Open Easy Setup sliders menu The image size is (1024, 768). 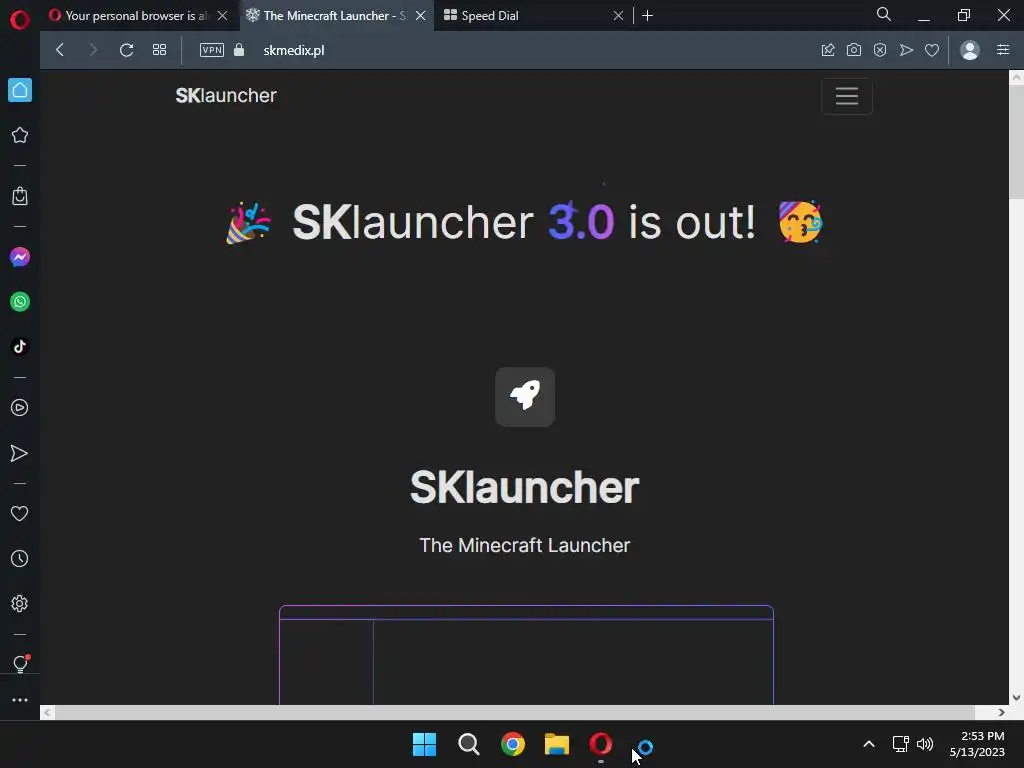pyautogui.click(x=1003, y=50)
